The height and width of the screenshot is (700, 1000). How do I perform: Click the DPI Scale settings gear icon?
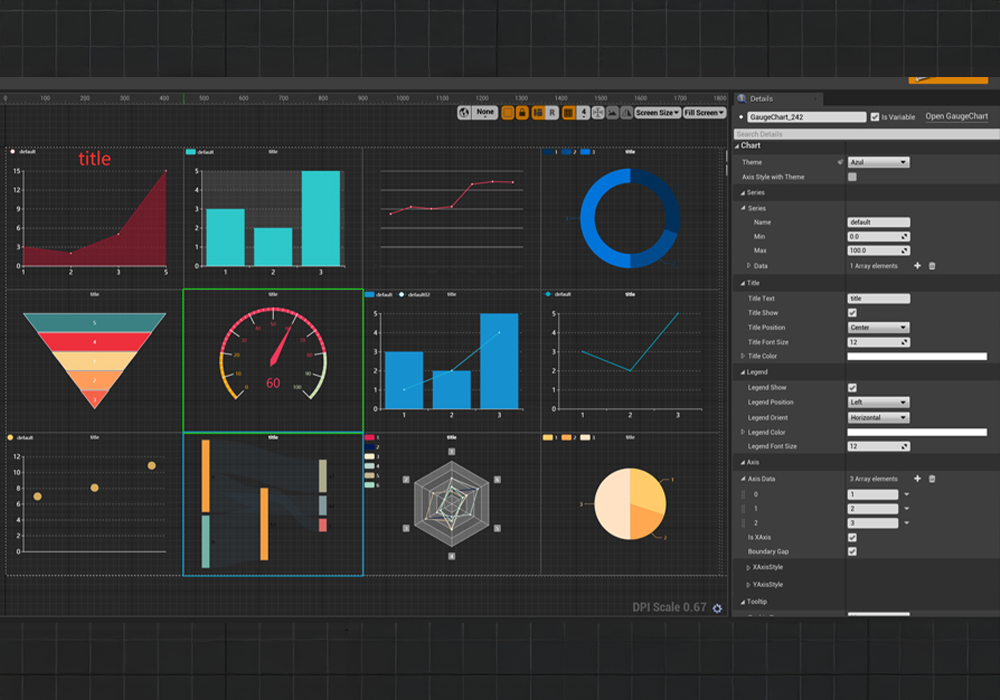717,608
